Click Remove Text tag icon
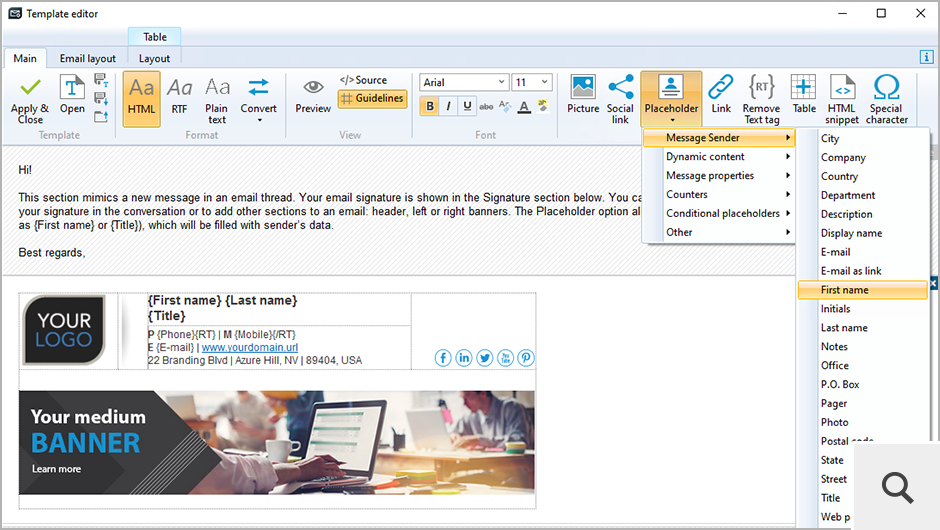Screen dimensions: 940x530 761,100
